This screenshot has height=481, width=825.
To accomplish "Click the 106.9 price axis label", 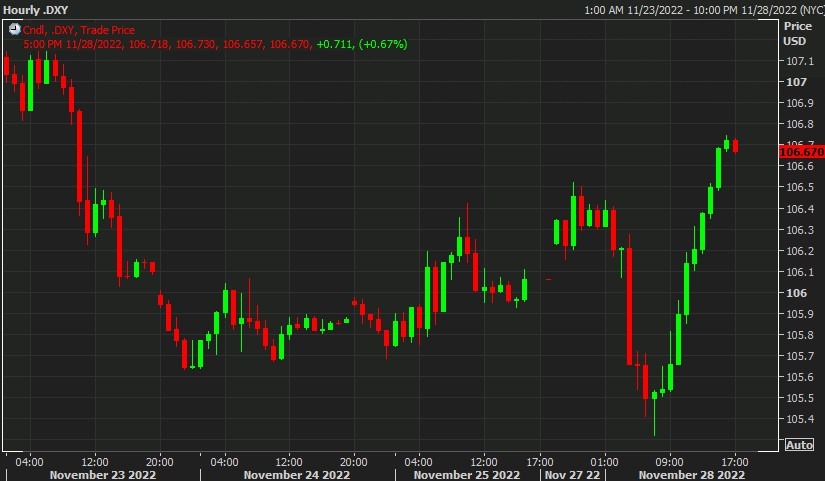I will [799, 103].
